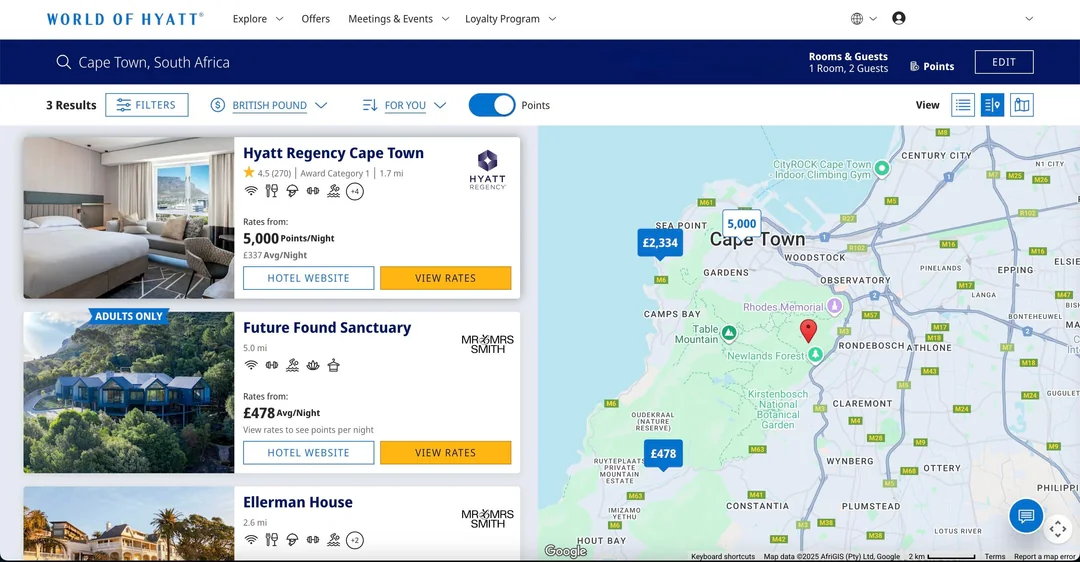Image resolution: width=1080 pixels, height=562 pixels.
Task: Open the Offers menu item
Action: click(316, 19)
